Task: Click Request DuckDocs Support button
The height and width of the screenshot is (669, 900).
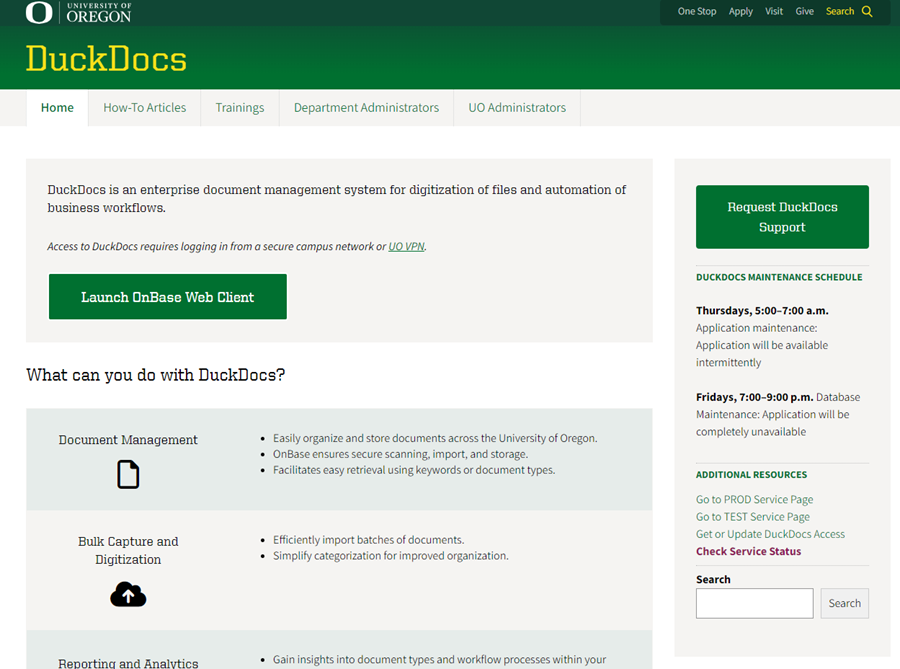Action: pyautogui.click(x=782, y=217)
